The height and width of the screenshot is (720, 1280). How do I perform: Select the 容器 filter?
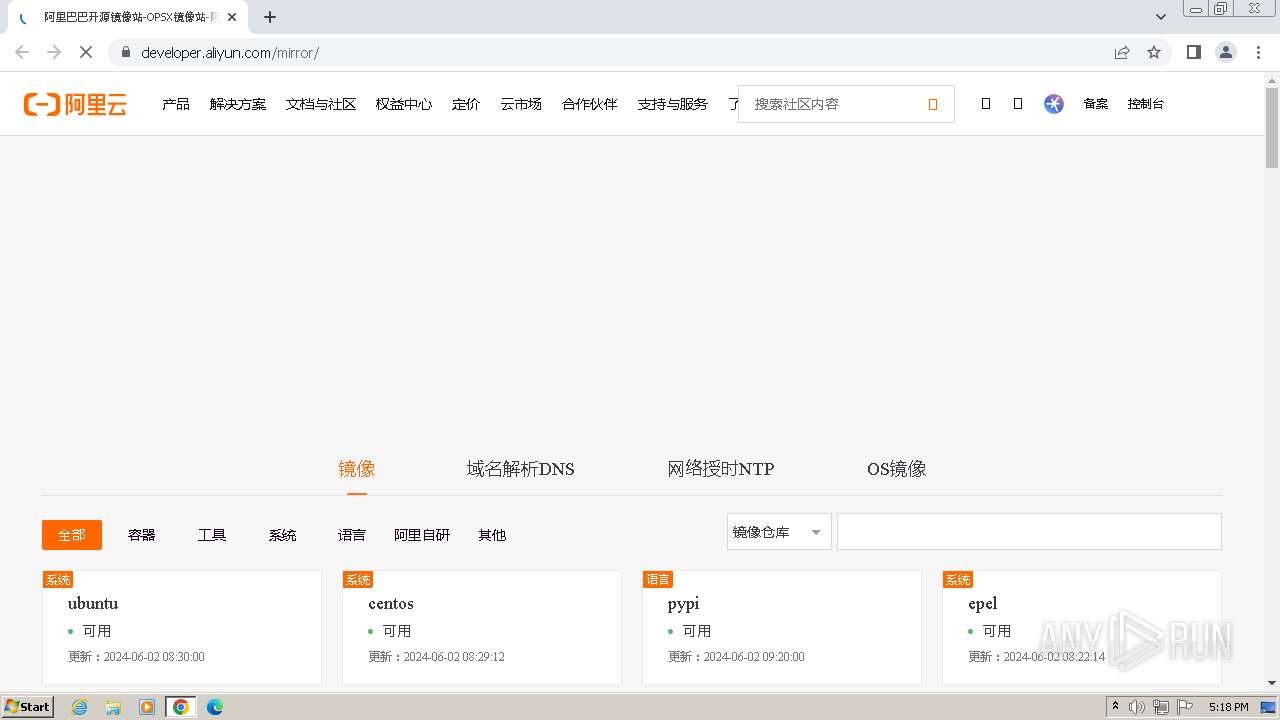click(x=142, y=535)
